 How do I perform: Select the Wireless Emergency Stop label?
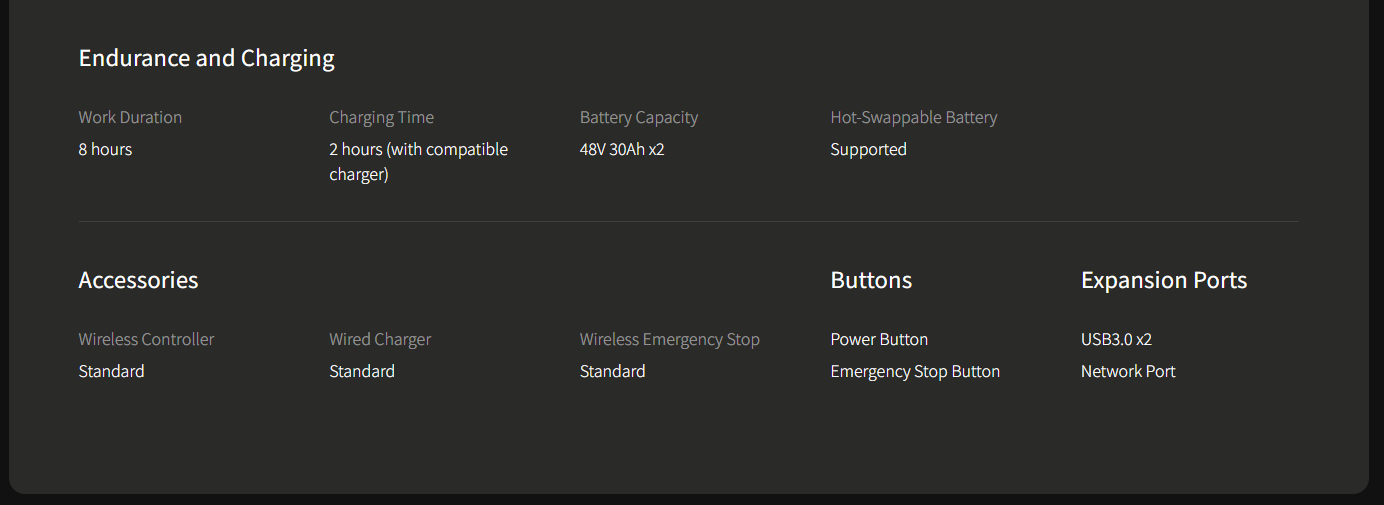tap(670, 339)
